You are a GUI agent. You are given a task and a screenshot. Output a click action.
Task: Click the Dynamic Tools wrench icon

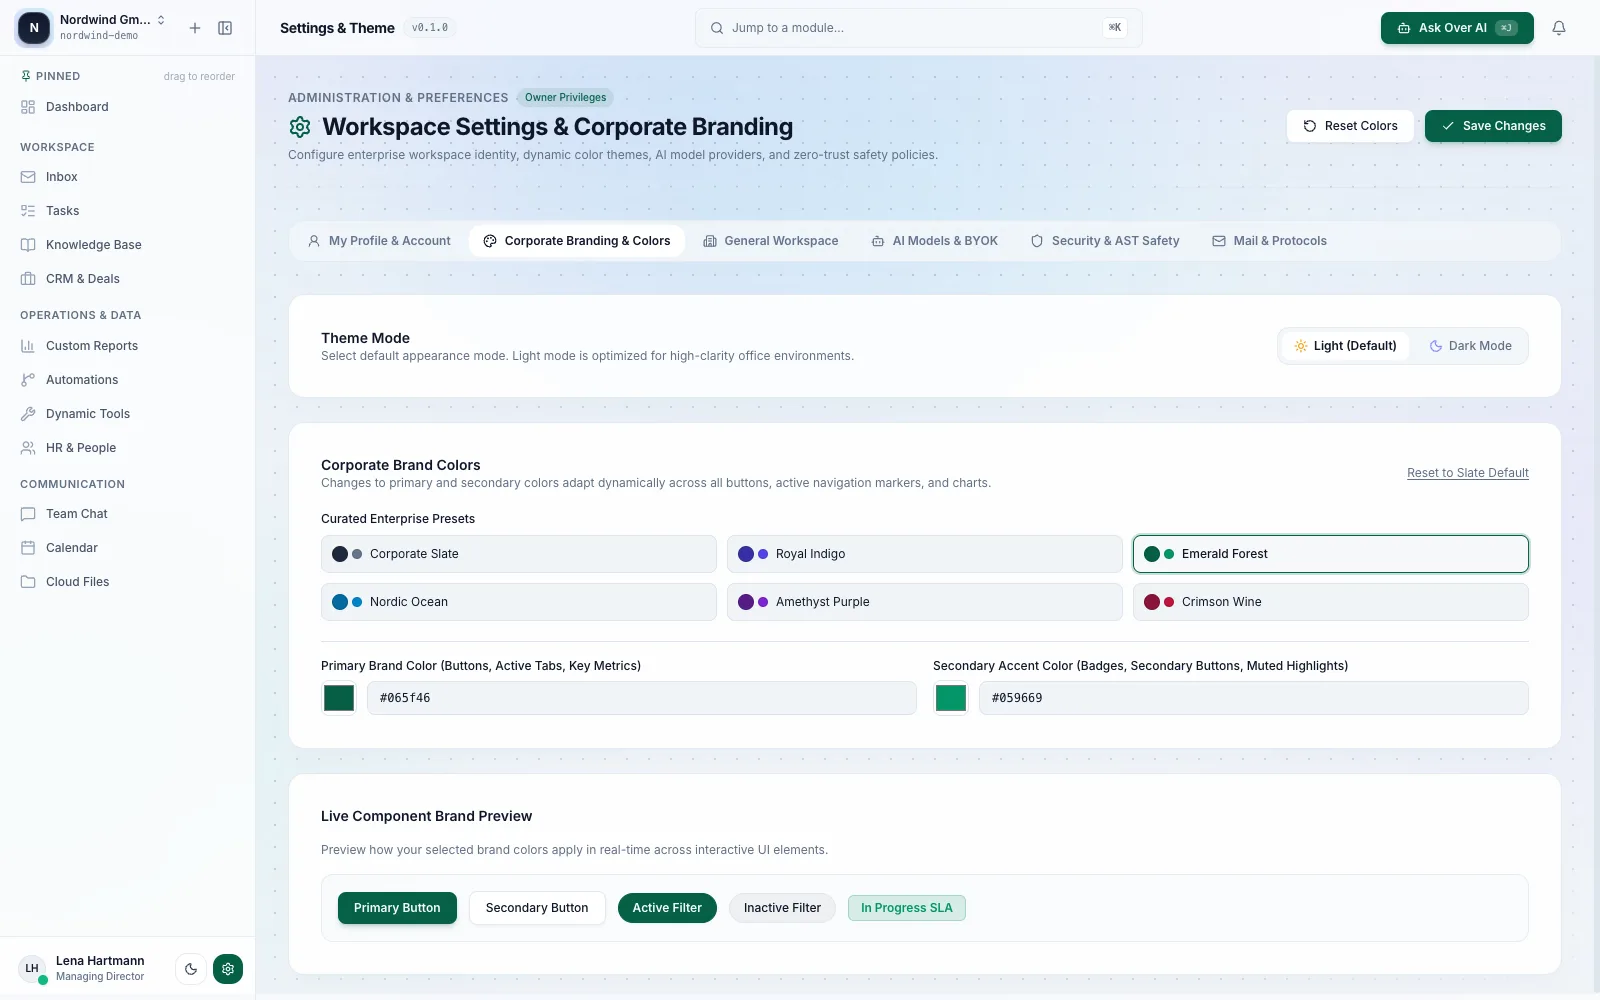(28, 414)
